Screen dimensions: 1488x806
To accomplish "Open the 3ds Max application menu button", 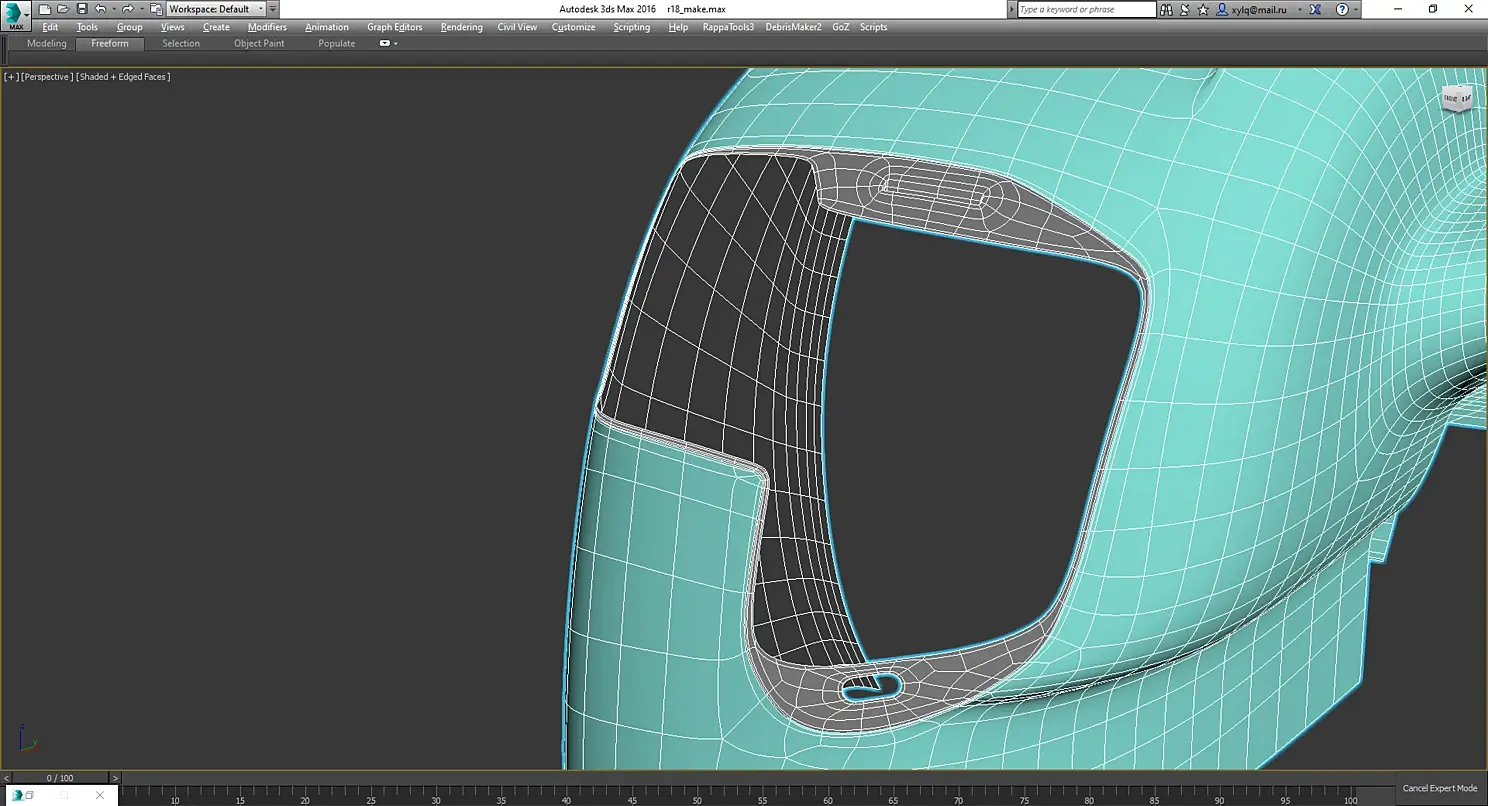I will pos(16,17).
